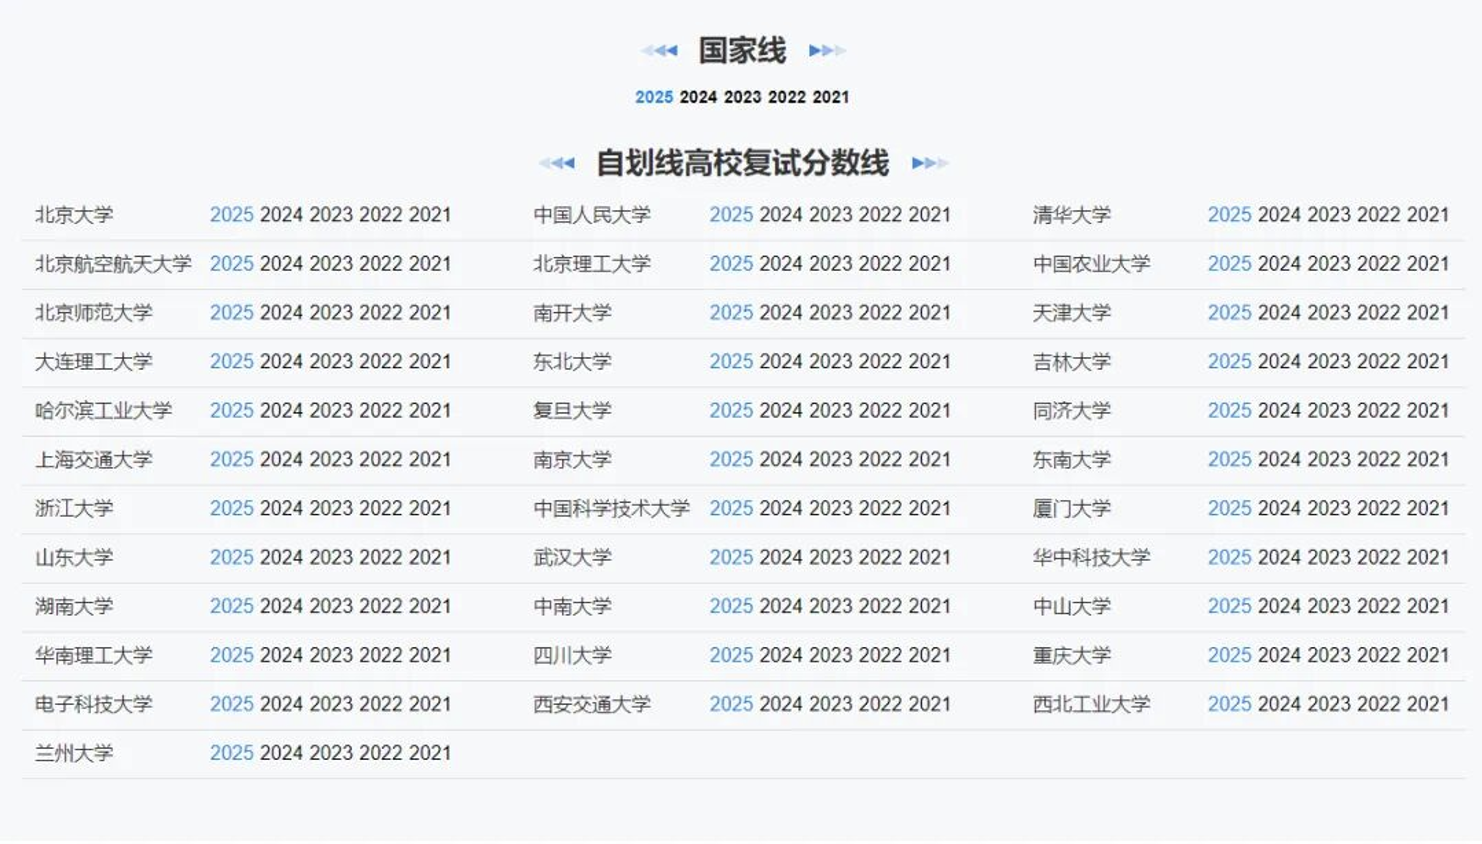
Task: View 清华大学 2024 score line
Action: [x=1279, y=215]
